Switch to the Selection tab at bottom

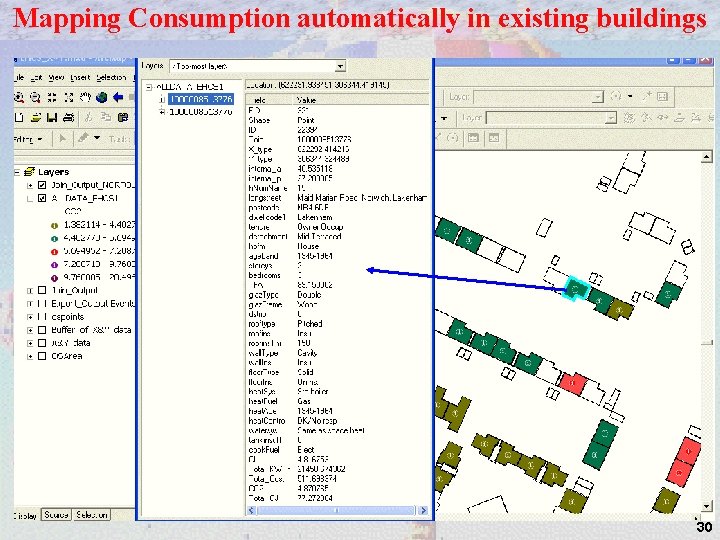click(x=91, y=515)
